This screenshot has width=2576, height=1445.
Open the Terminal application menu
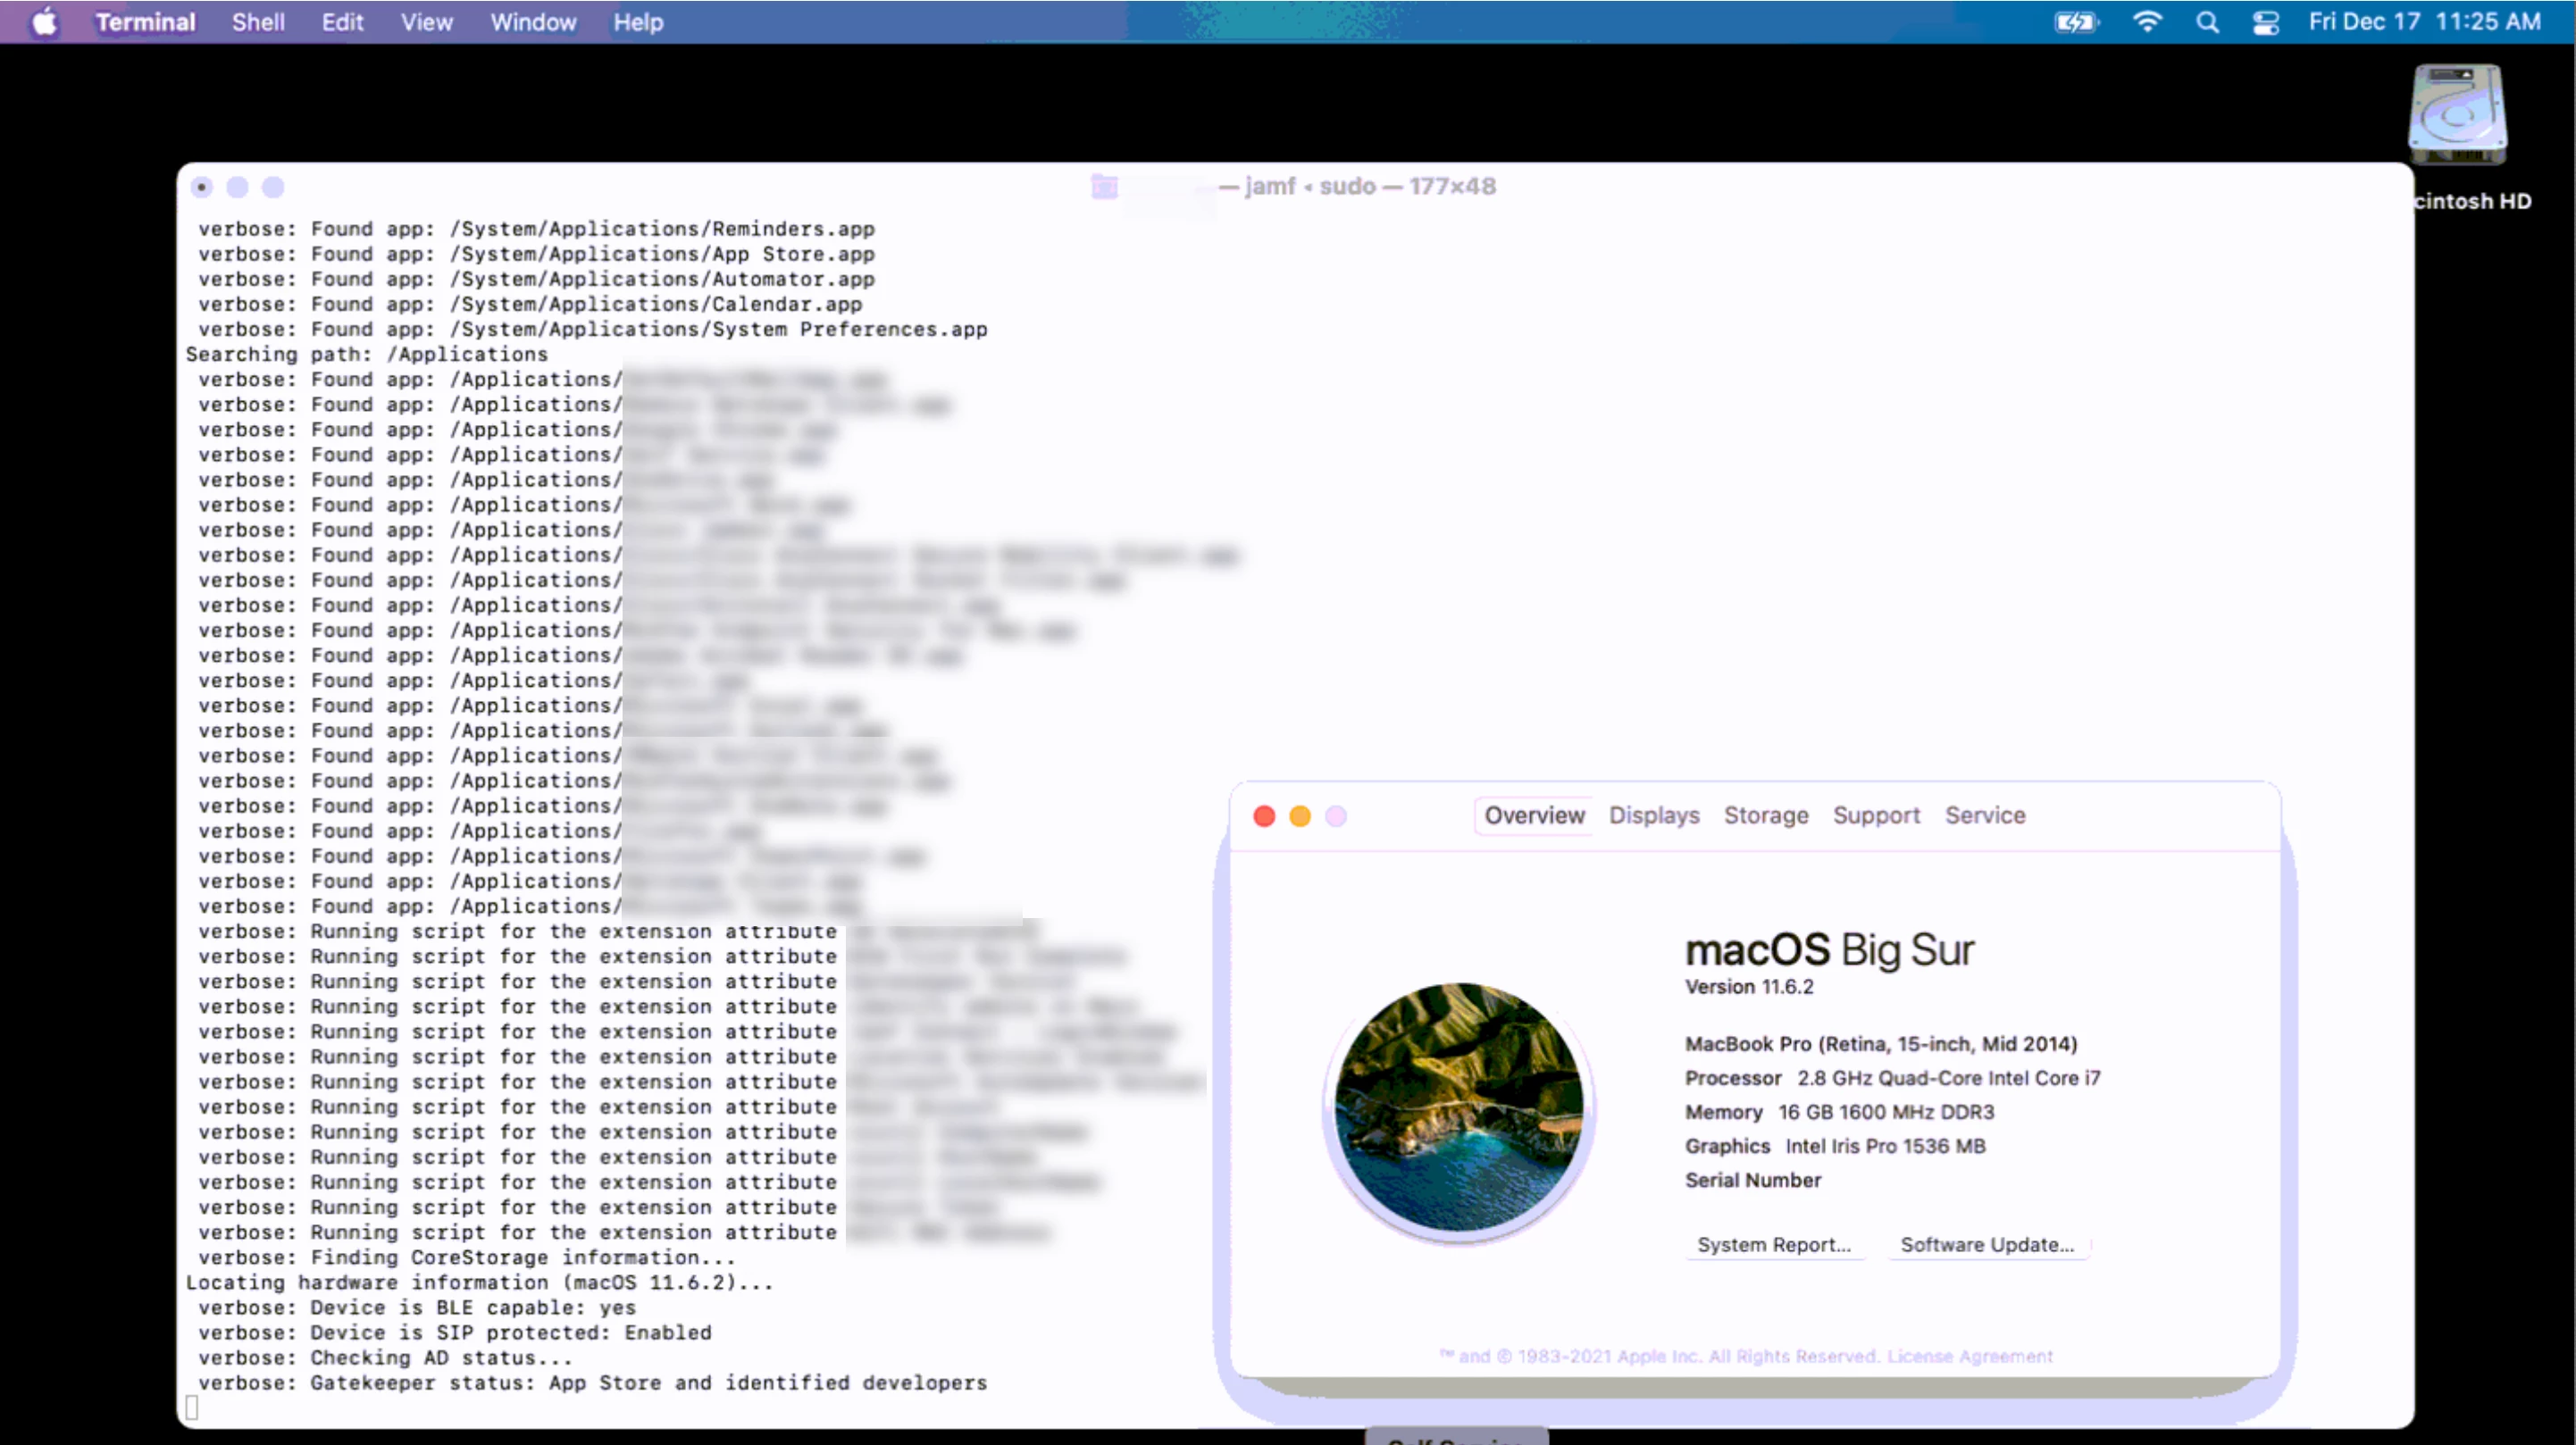[145, 22]
